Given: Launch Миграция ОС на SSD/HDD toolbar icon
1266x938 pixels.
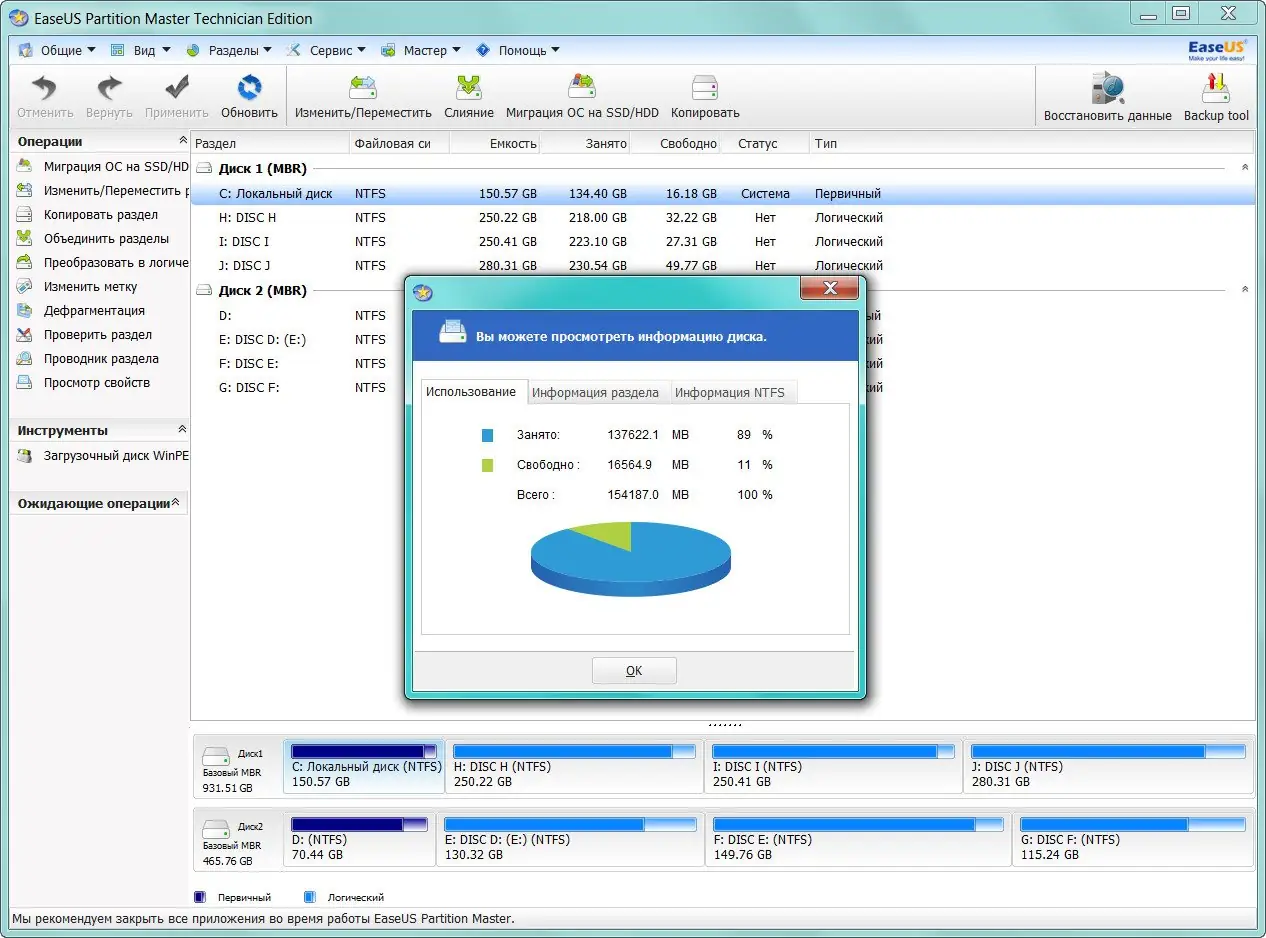Looking at the screenshot, I should pyautogui.click(x=582, y=89).
